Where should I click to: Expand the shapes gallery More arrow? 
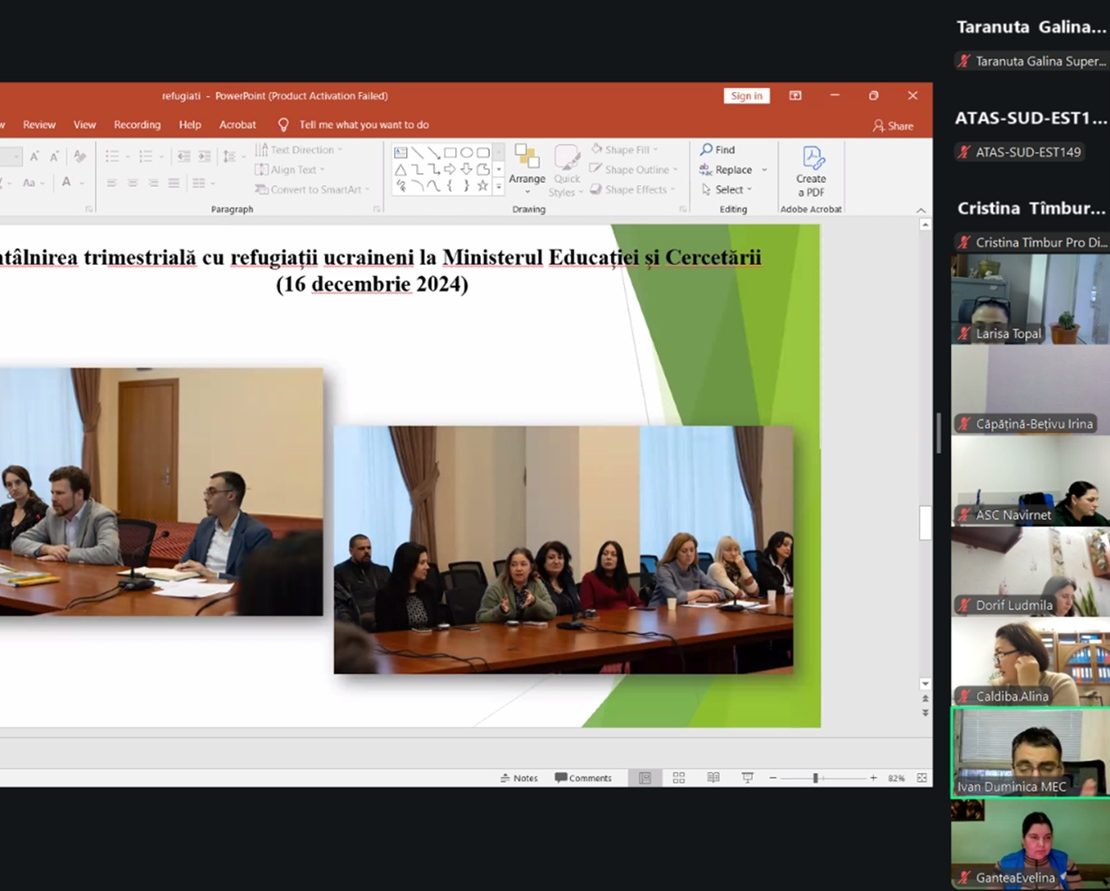click(x=498, y=185)
